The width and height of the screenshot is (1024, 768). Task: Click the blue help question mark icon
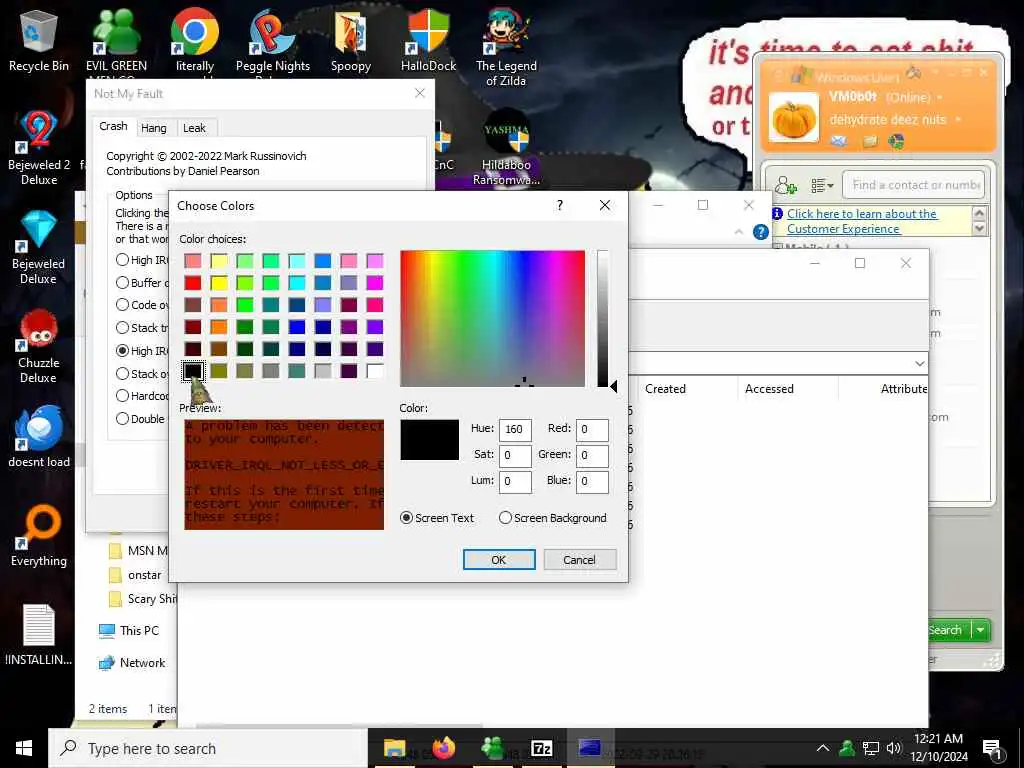[760, 232]
